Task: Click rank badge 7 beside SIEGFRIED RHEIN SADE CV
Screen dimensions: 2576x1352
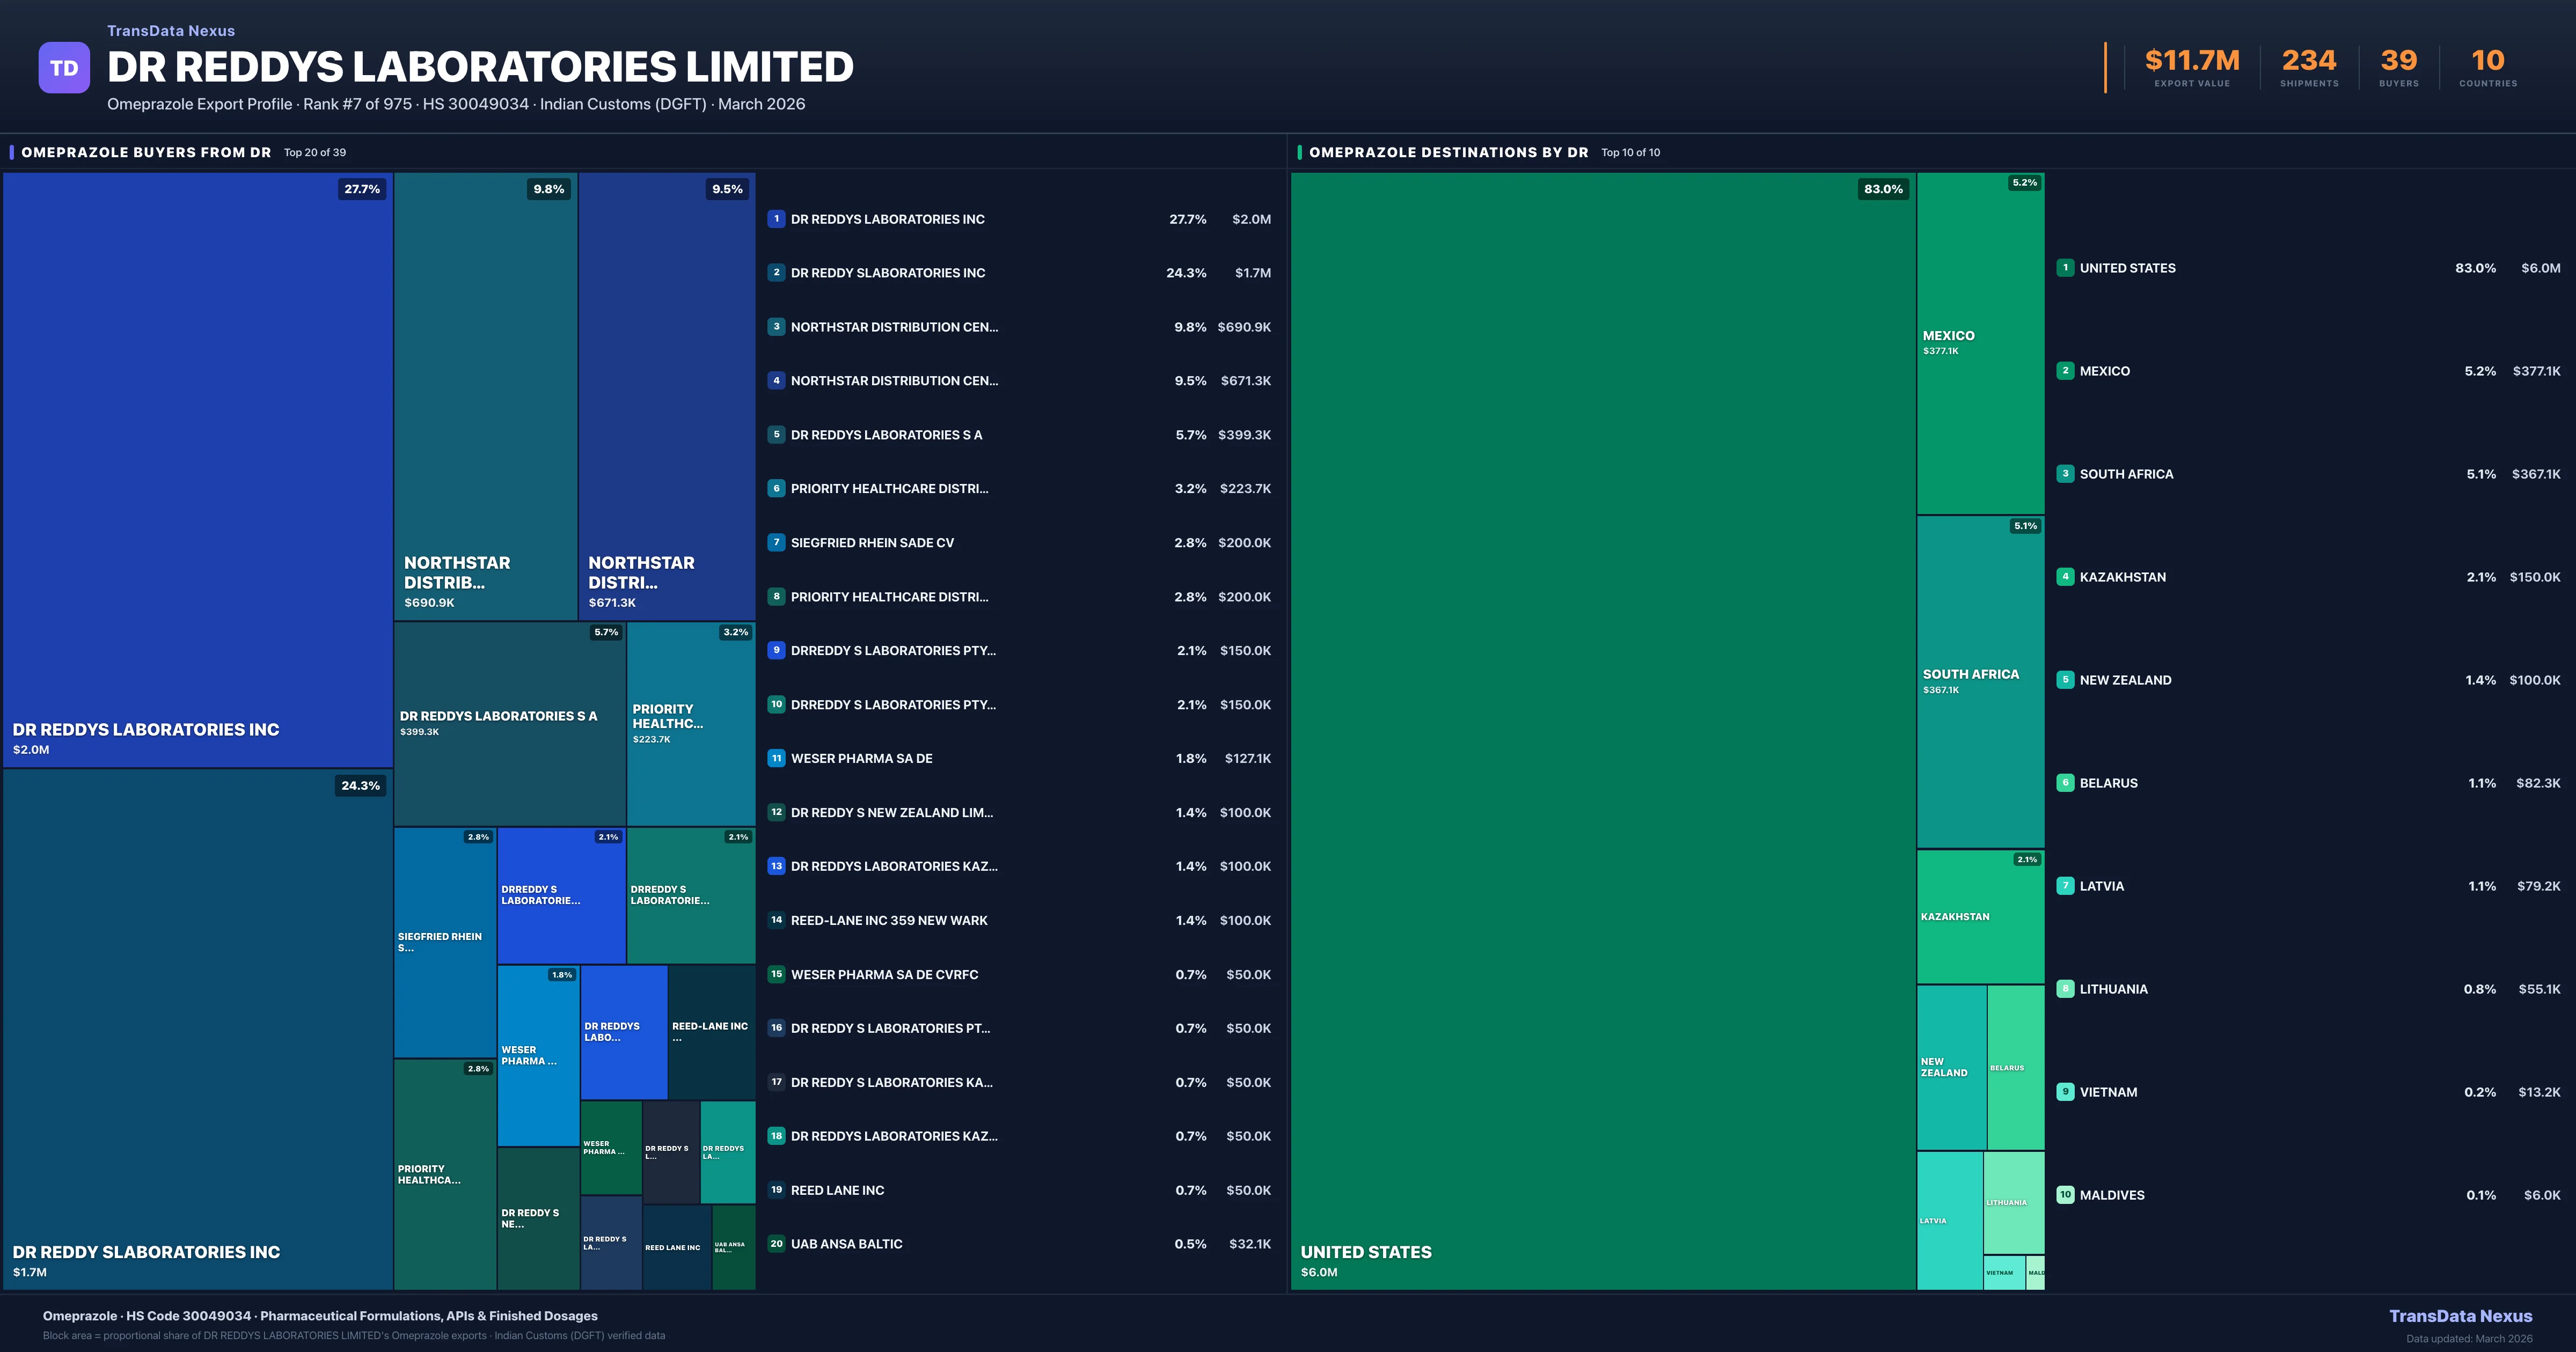Action: point(776,543)
